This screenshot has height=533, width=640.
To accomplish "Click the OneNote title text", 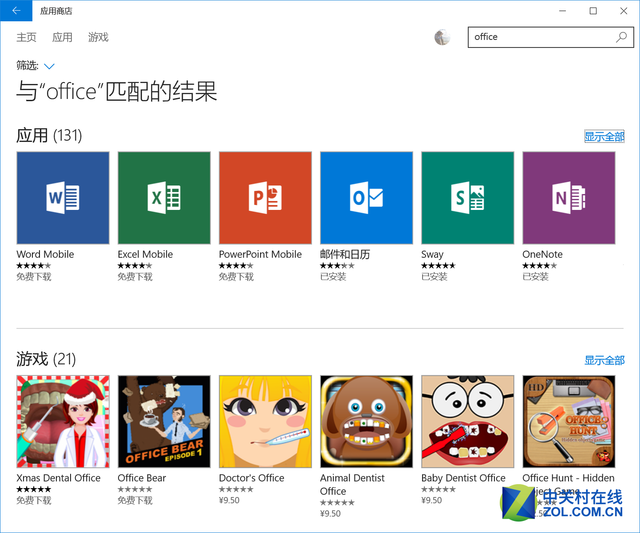I will [x=542, y=254].
